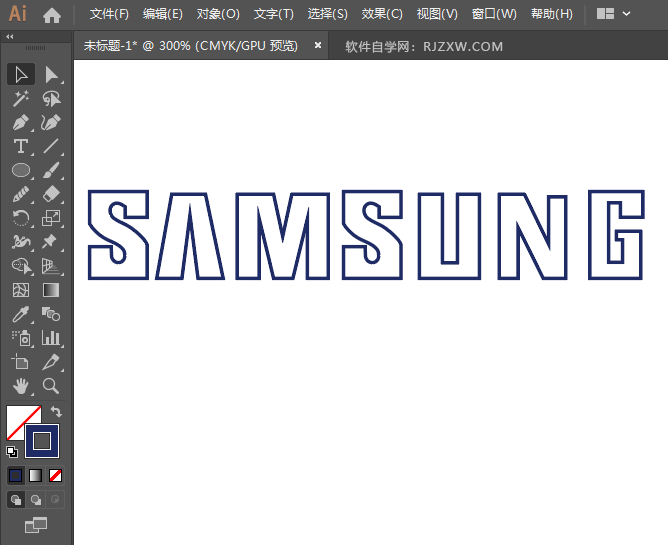Open the 对象(O) menu
668x545 pixels.
(x=218, y=14)
